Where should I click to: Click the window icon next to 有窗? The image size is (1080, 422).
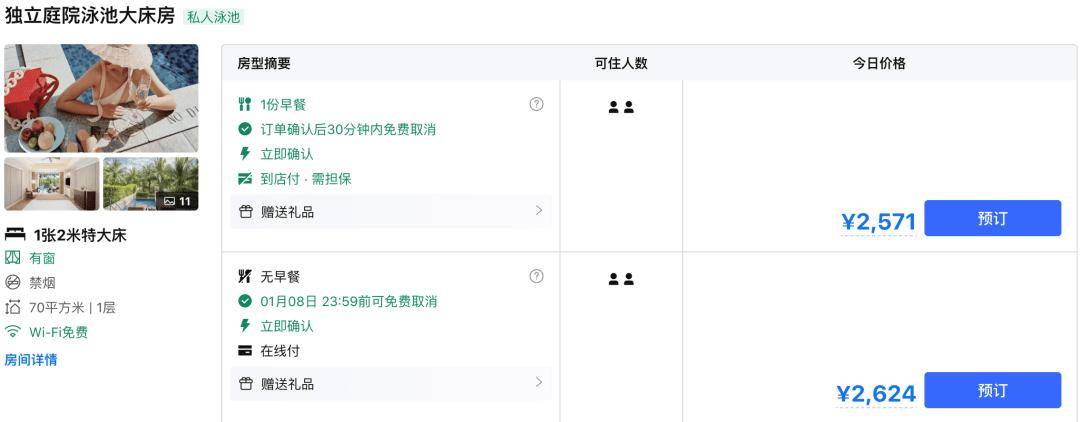pos(12,258)
